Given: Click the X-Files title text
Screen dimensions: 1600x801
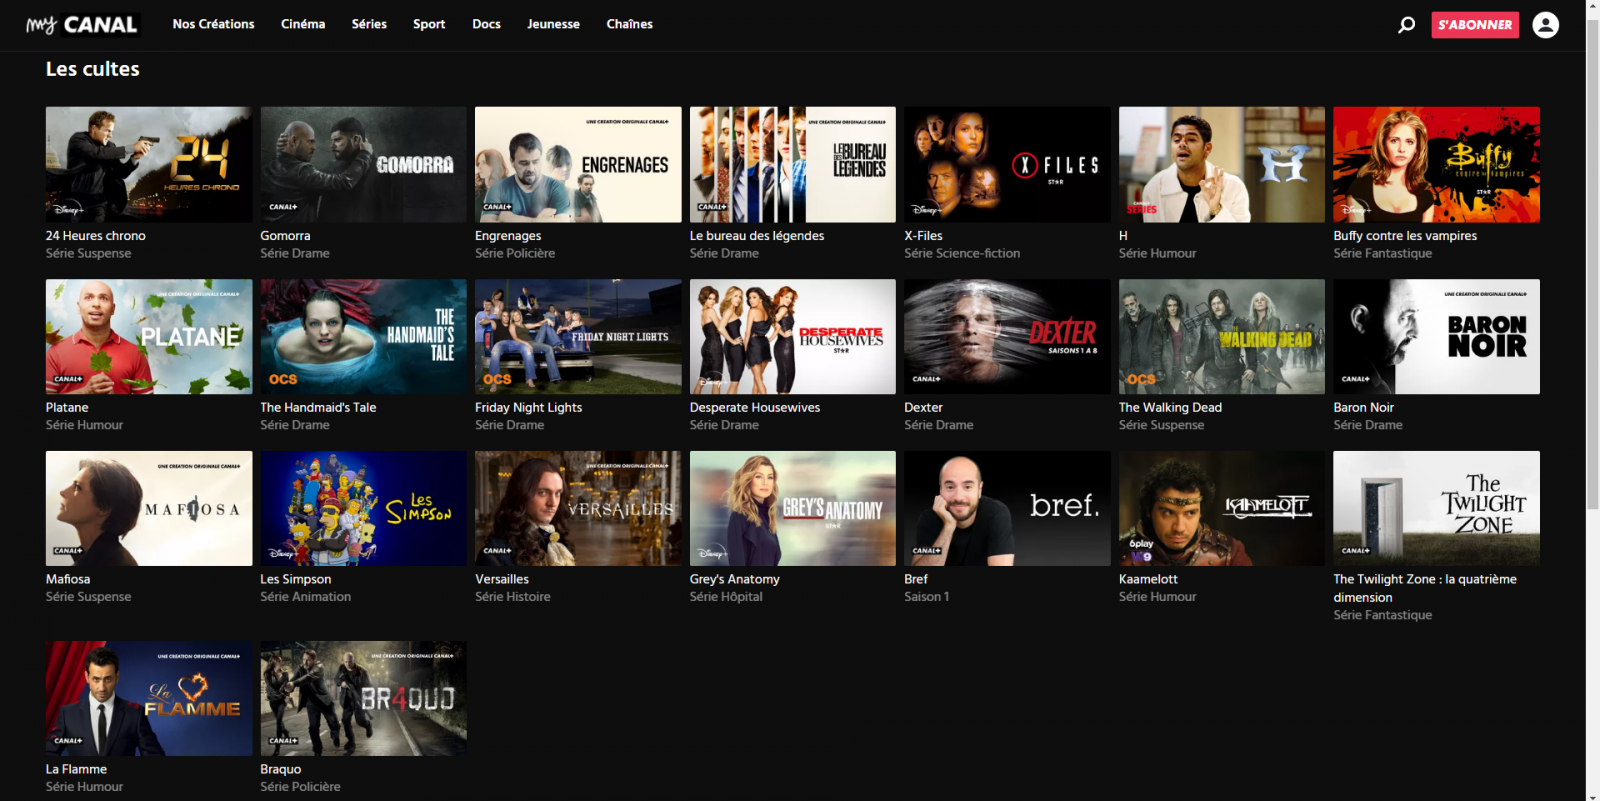Looking at the screenshot, I should (x=923, y=236).
